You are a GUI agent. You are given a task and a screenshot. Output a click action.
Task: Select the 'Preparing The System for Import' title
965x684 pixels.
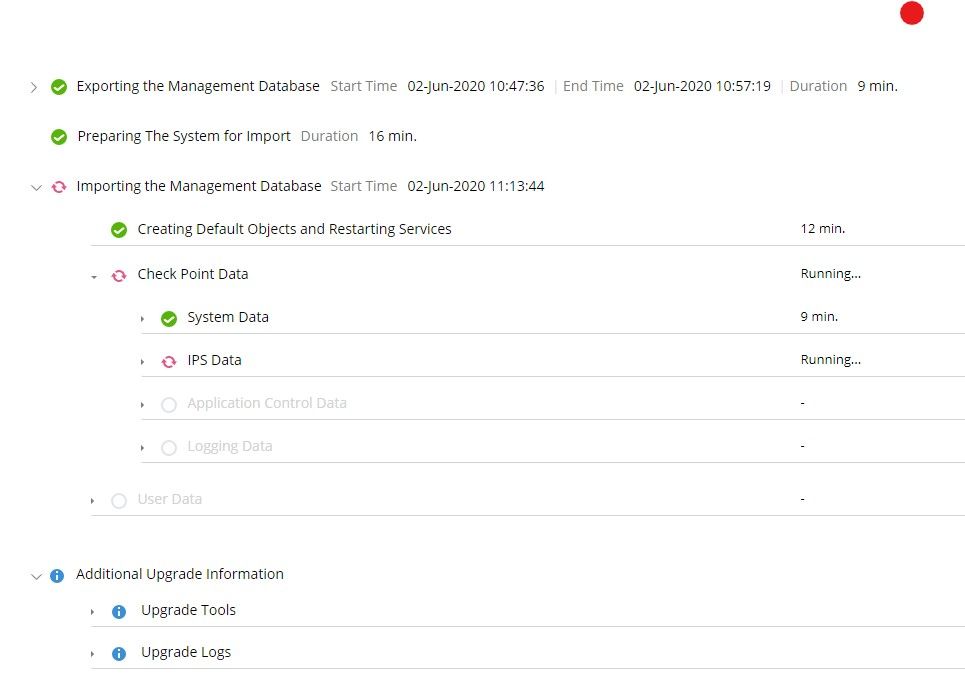[183, 136]
